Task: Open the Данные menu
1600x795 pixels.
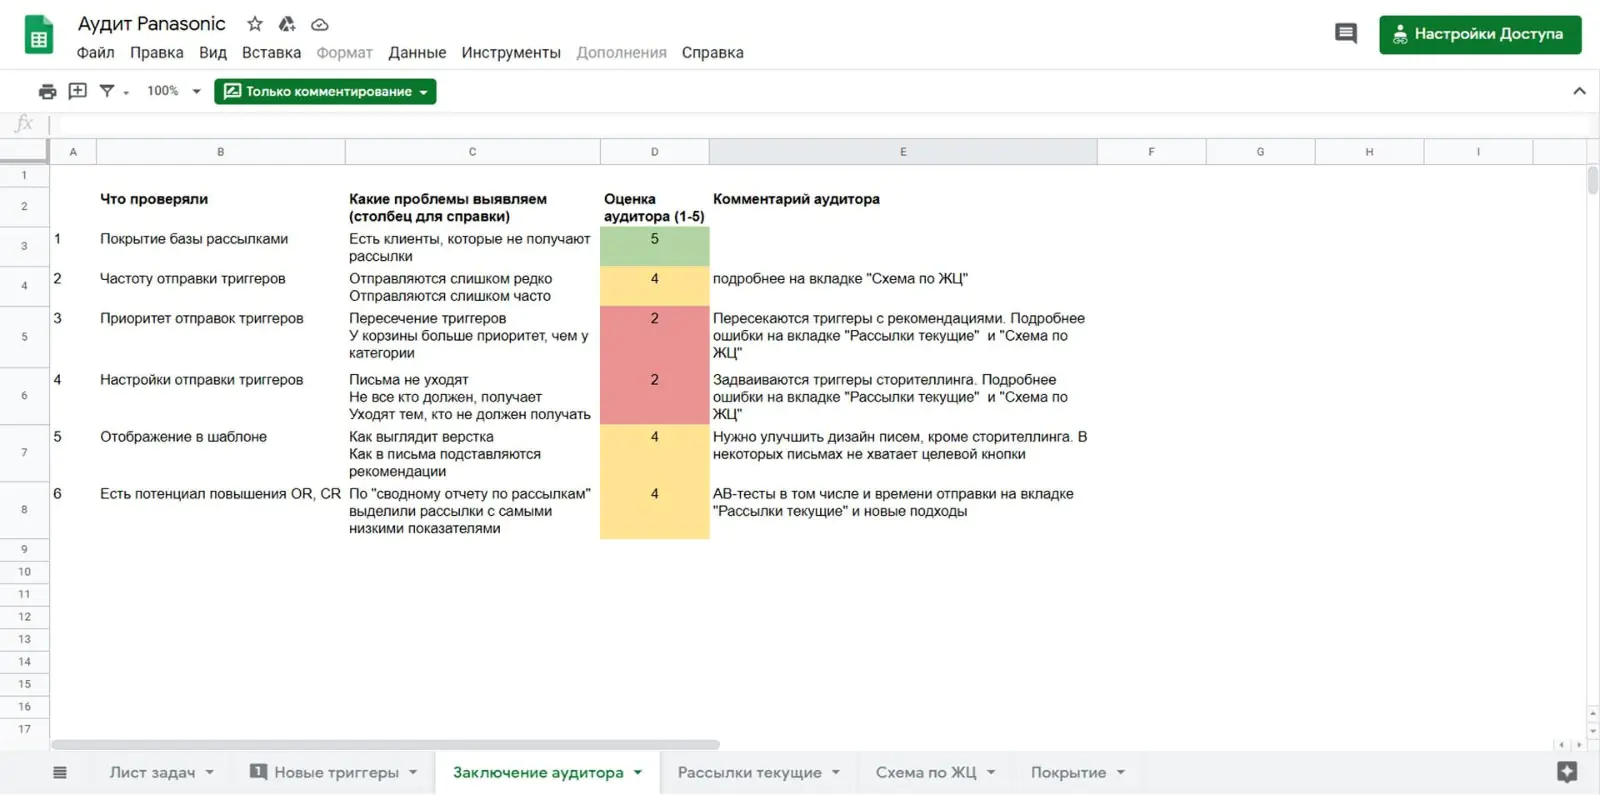Action: click(x=417, y=53)
